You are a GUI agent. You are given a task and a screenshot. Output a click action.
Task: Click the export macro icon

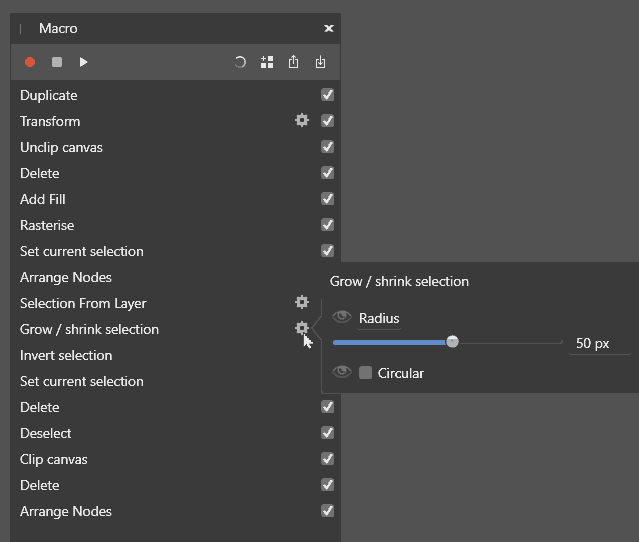click(293, 62)
